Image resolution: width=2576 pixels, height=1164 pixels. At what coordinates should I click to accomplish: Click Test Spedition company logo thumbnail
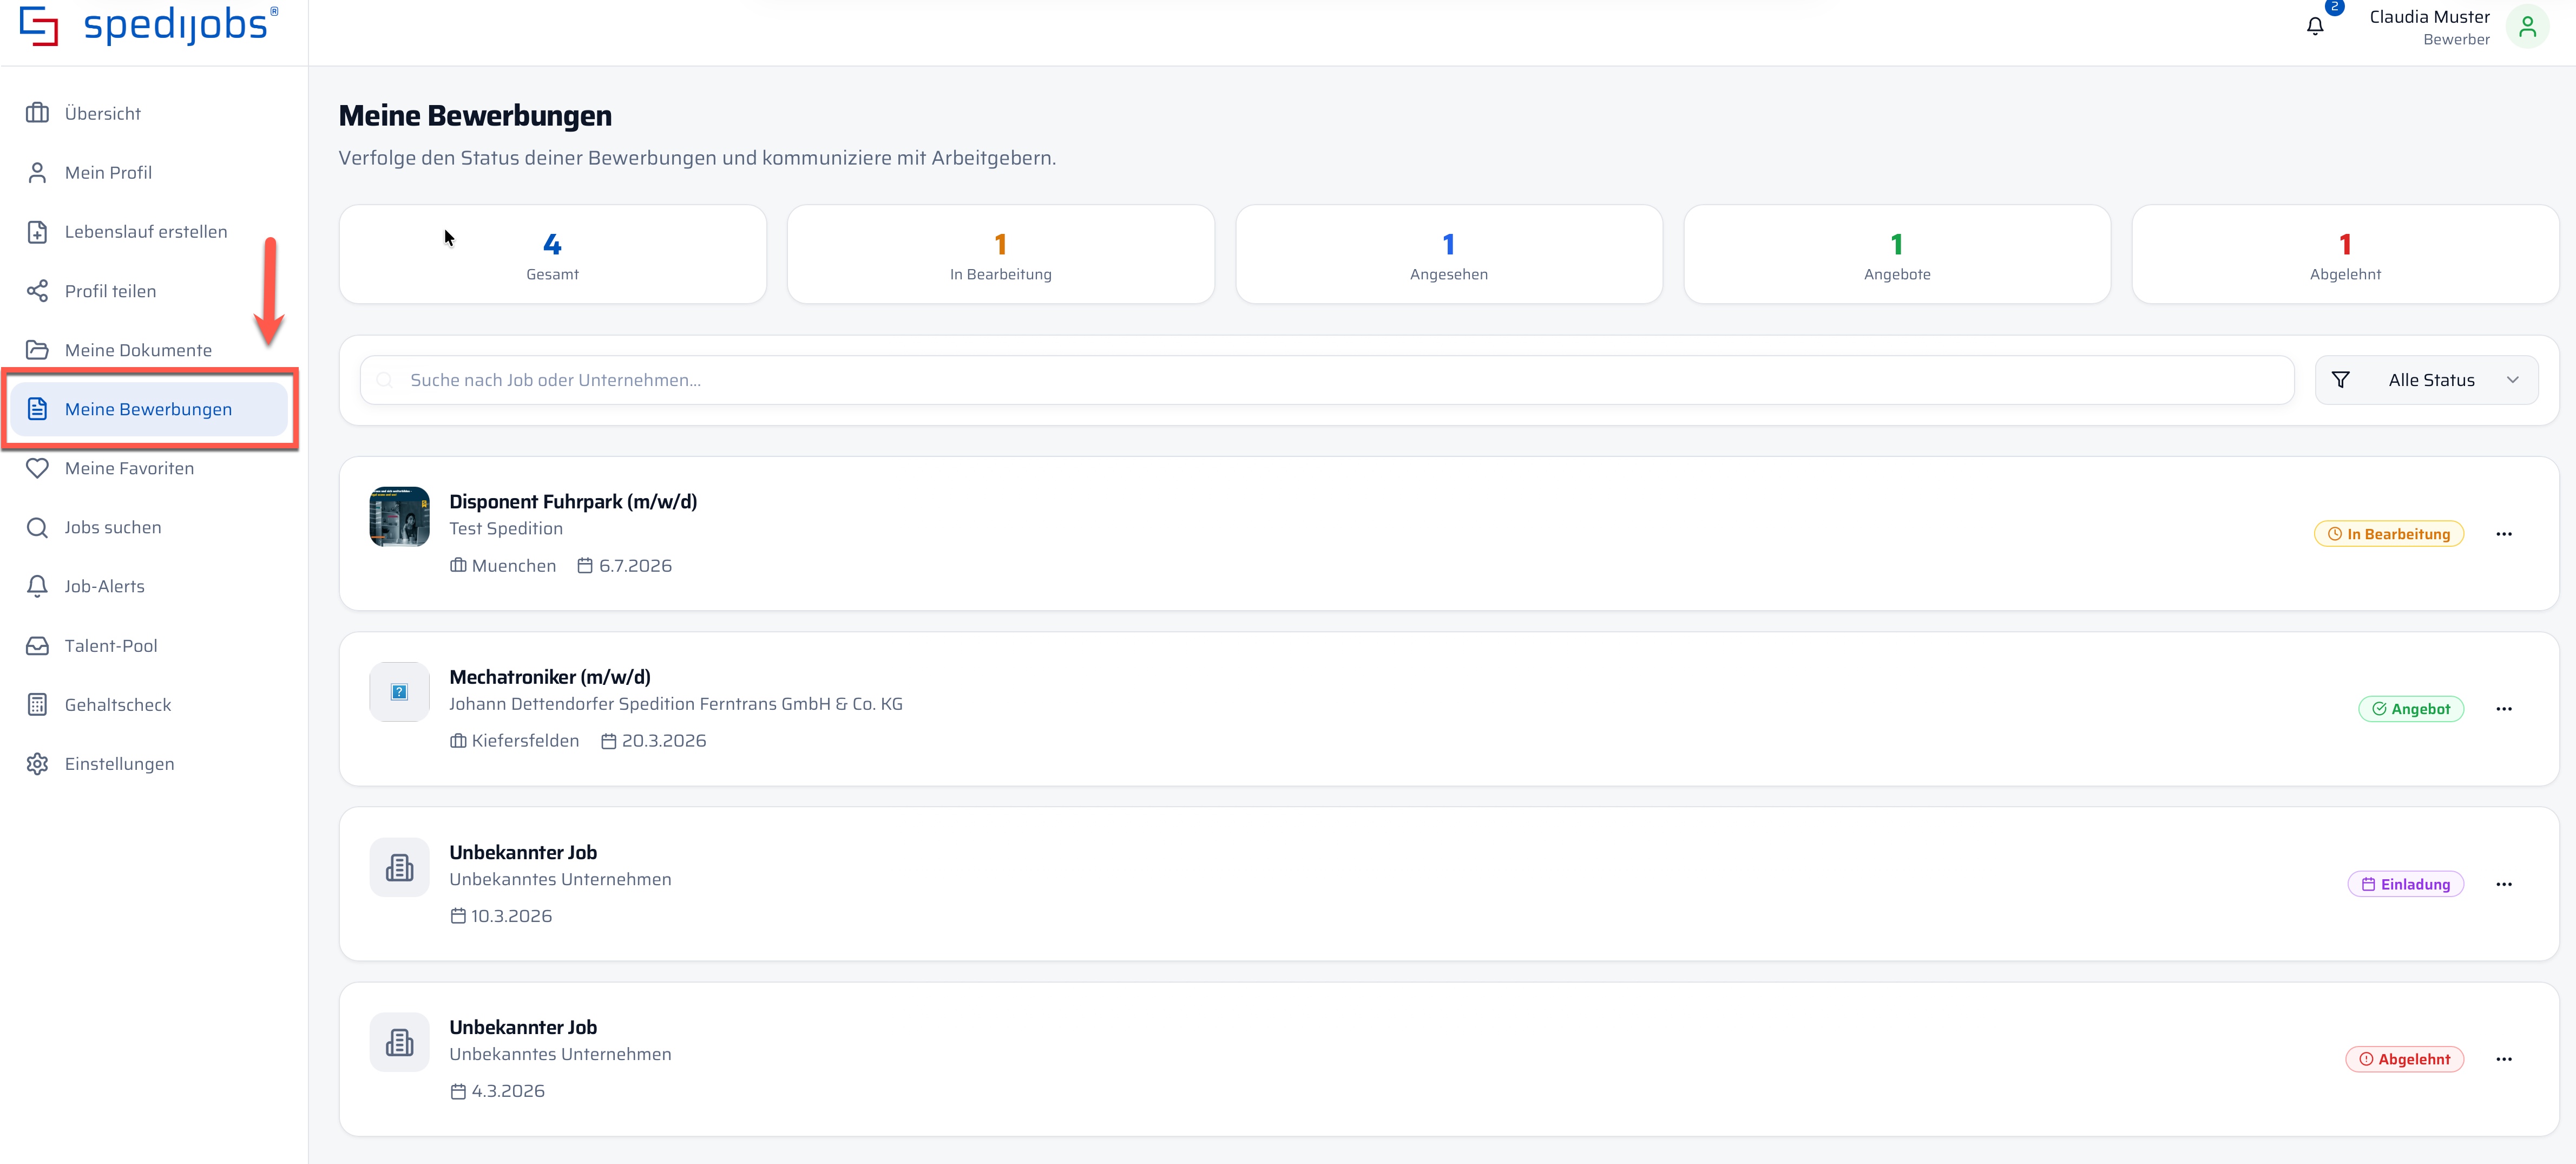(399, 516)
